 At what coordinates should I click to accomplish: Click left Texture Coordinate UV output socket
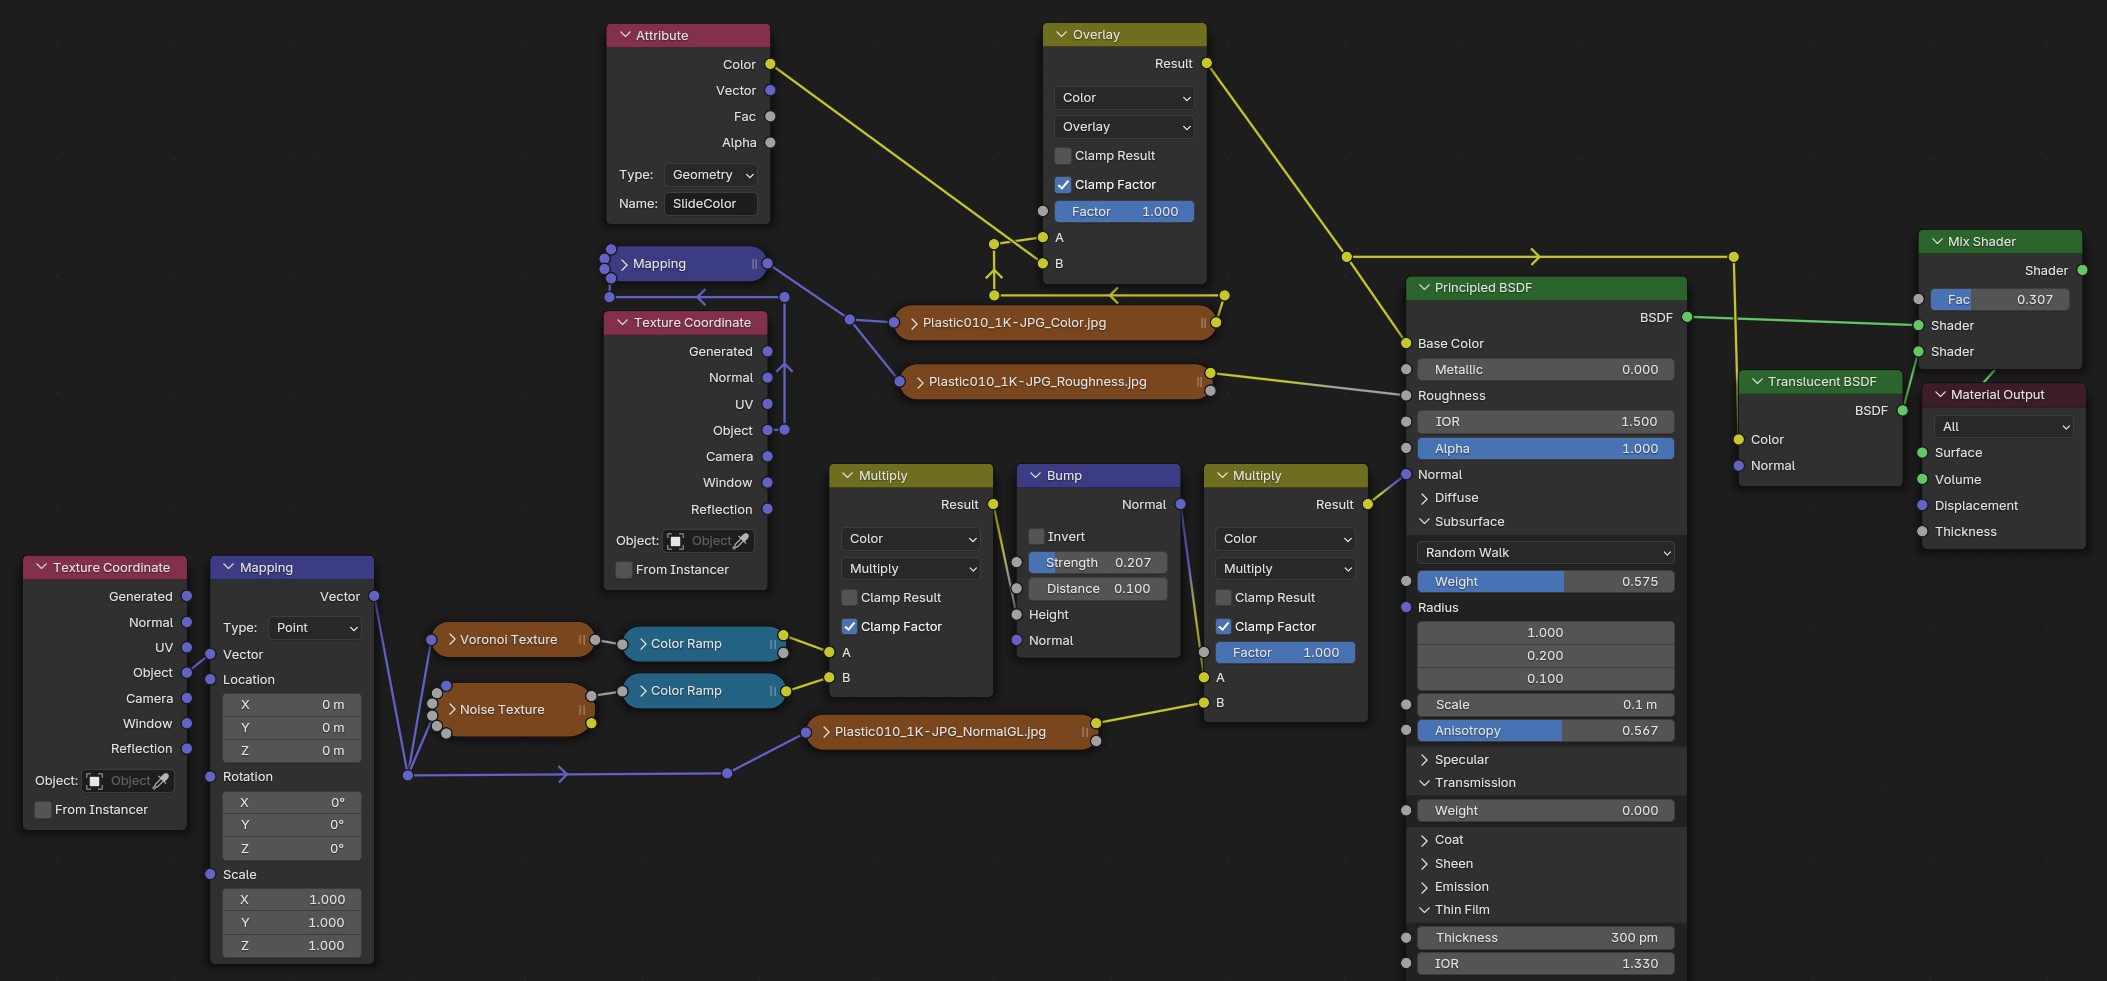(187, 647)
